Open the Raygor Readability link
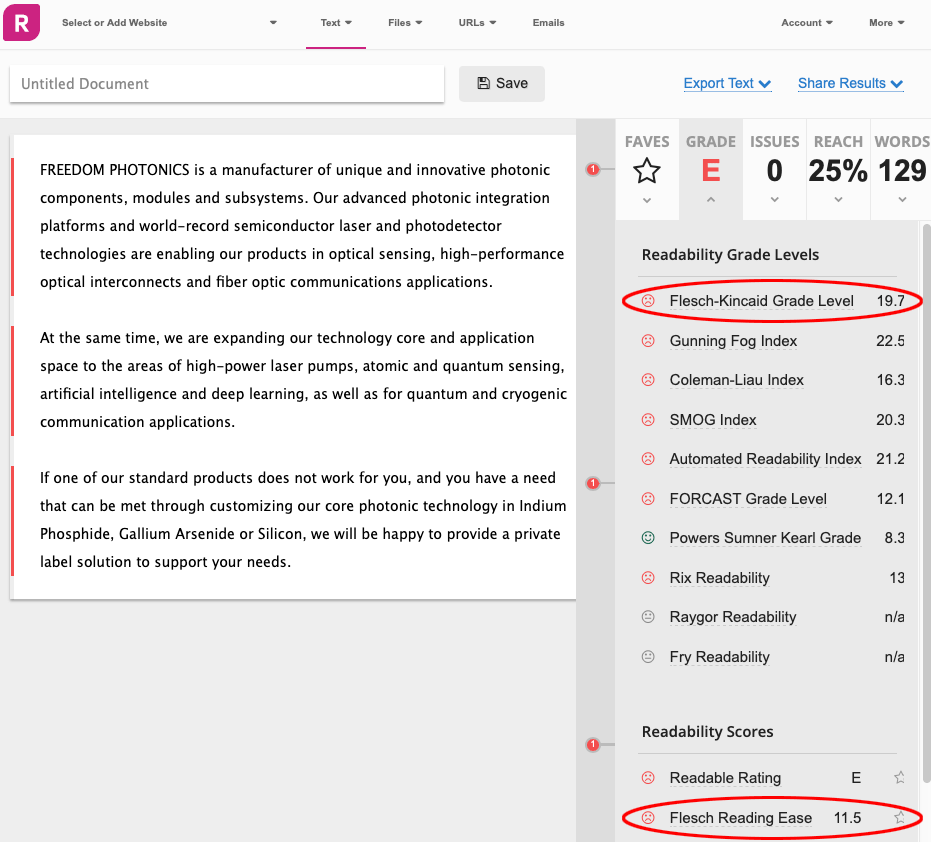 (x=733, y=618)
